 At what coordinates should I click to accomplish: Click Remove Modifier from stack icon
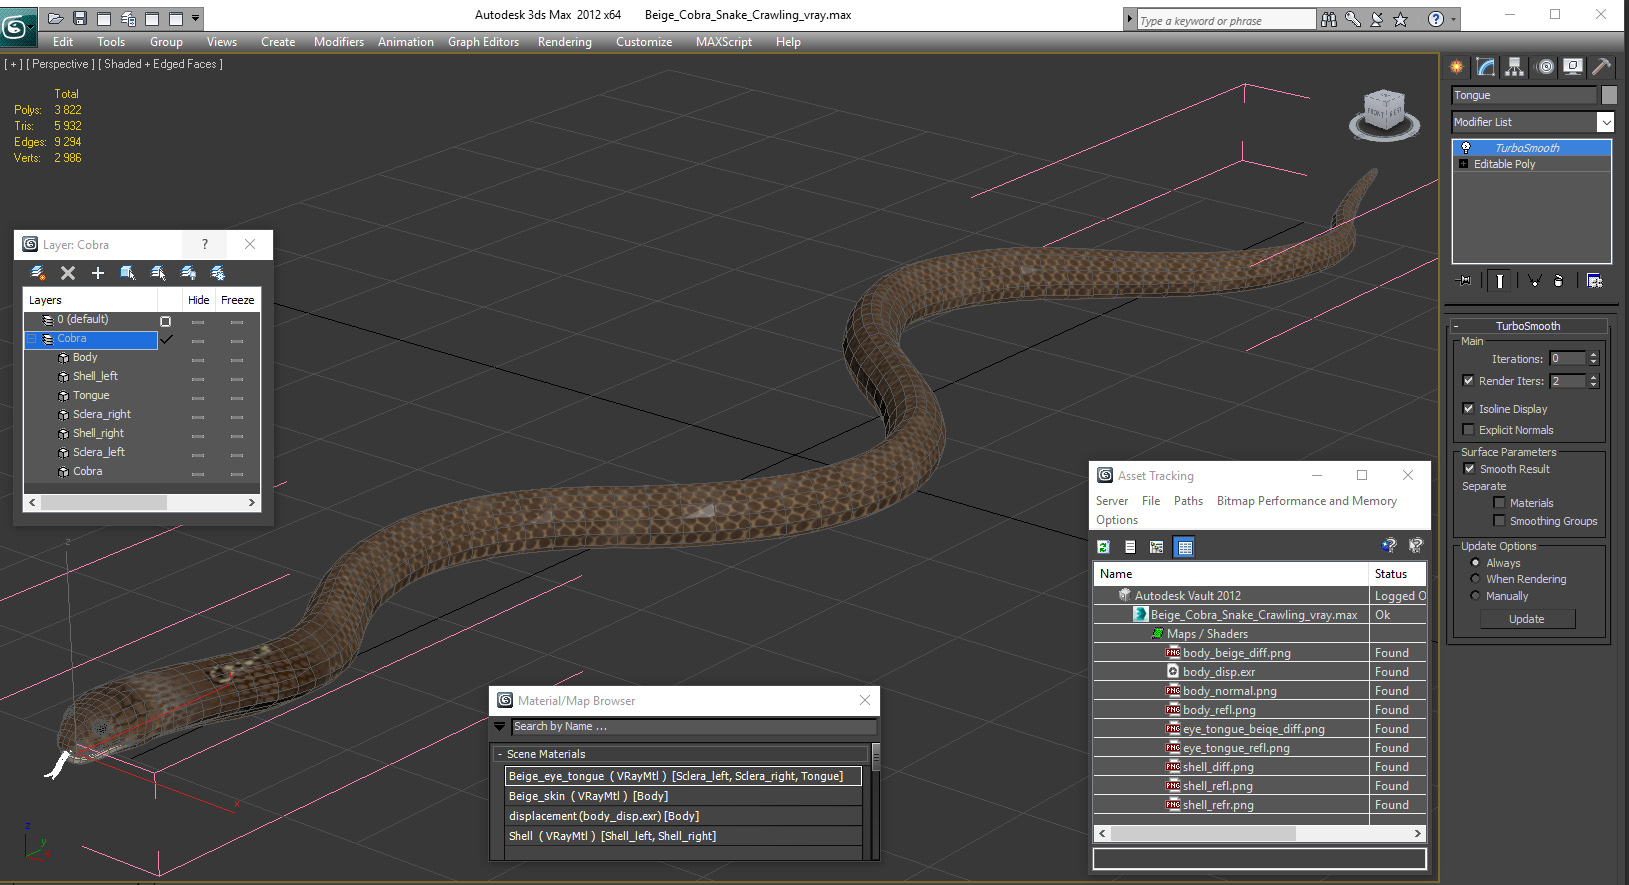click(x=1559, y=281)
